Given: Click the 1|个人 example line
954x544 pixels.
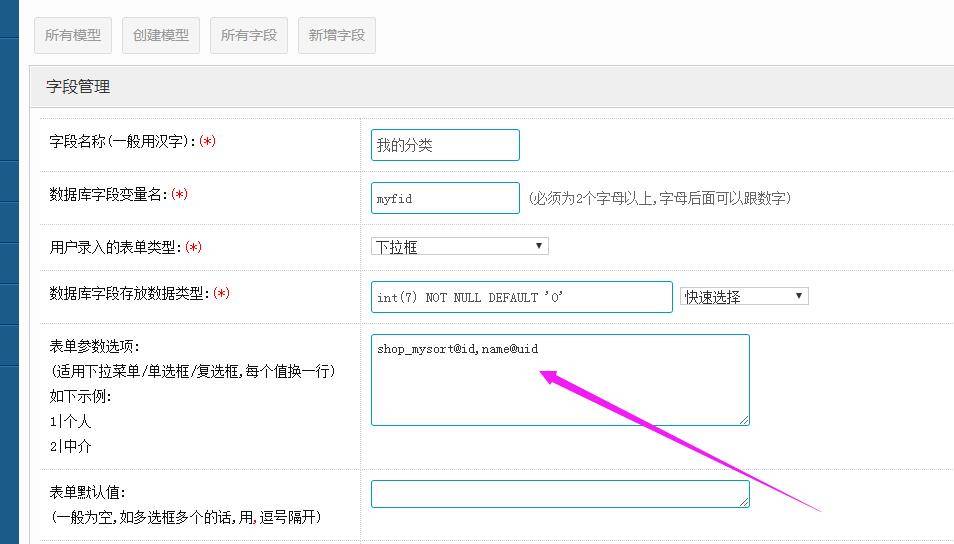Looking at the screenshot, I should 70,422.
